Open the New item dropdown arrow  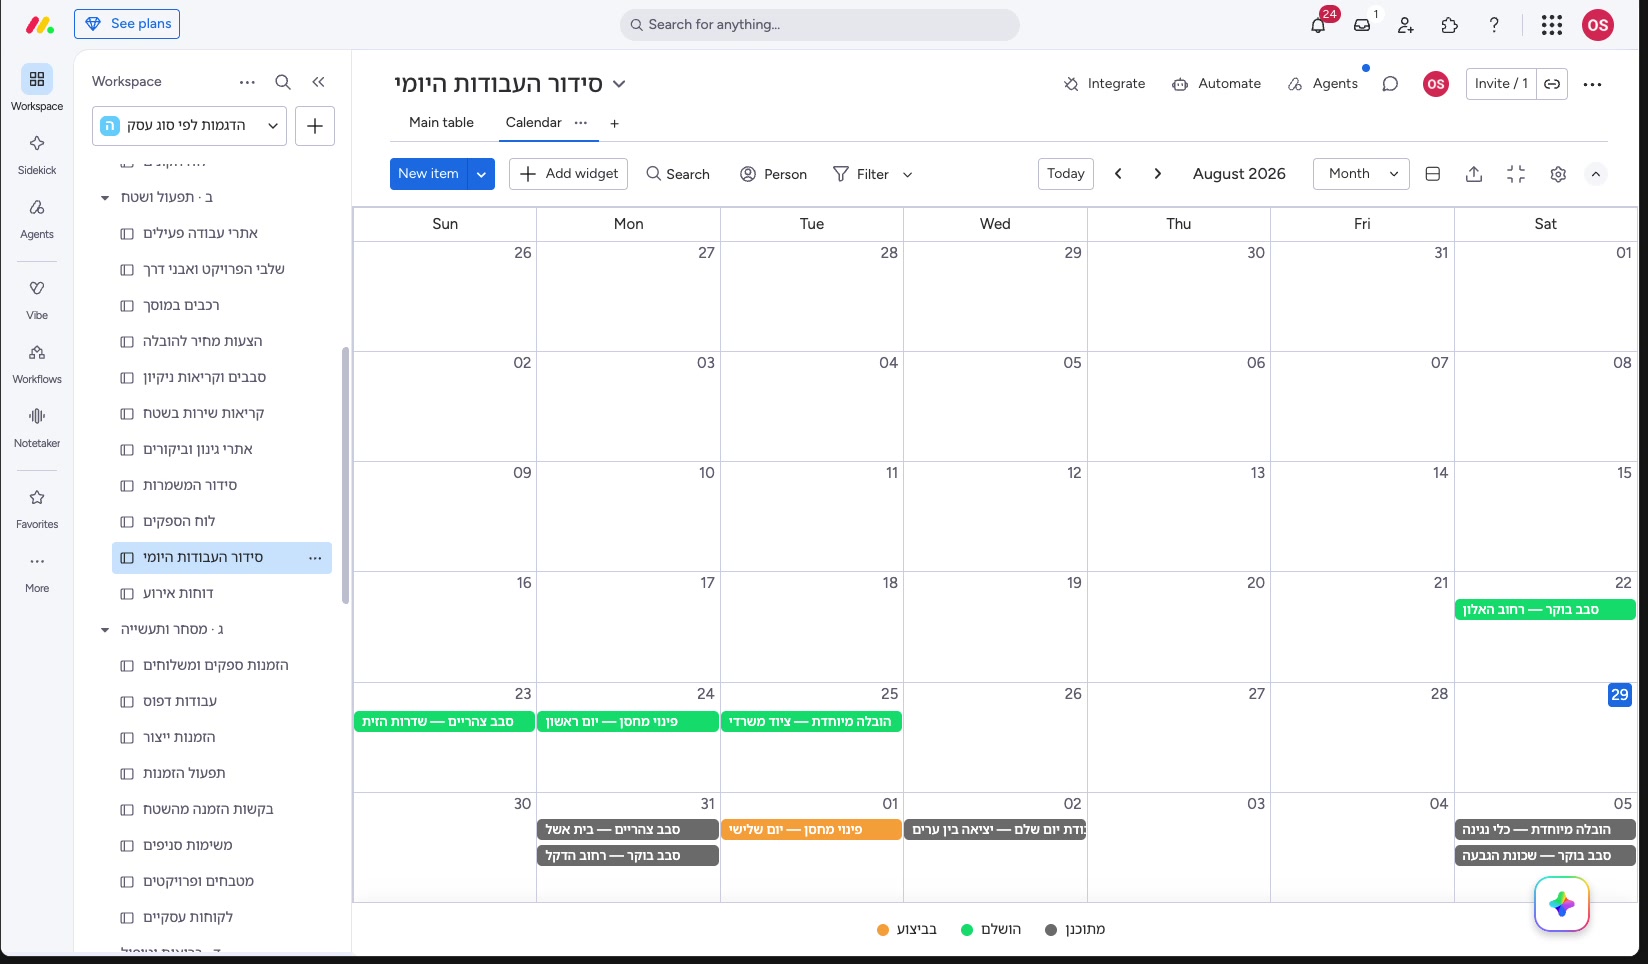[481, 174]
